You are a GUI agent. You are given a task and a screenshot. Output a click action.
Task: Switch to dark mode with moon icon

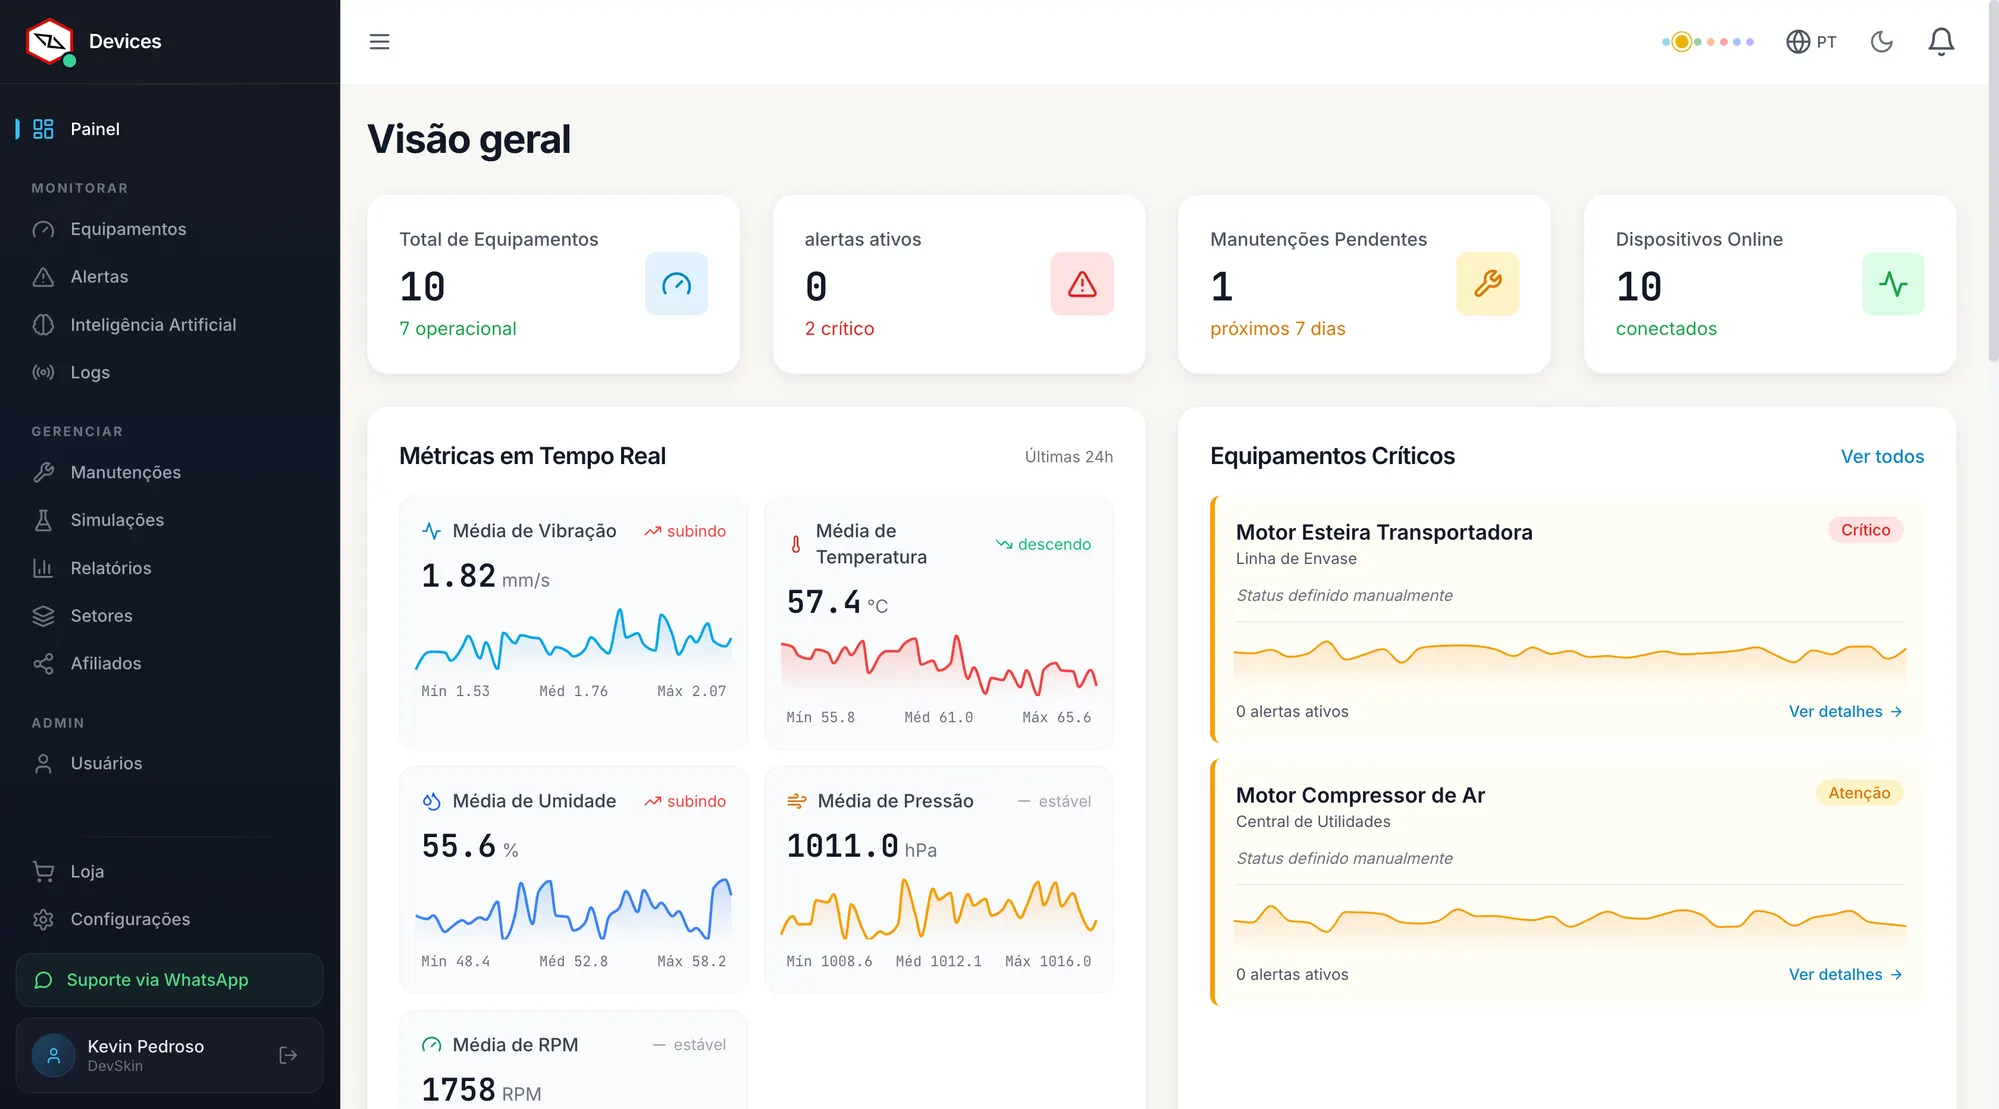[1882, 42]
